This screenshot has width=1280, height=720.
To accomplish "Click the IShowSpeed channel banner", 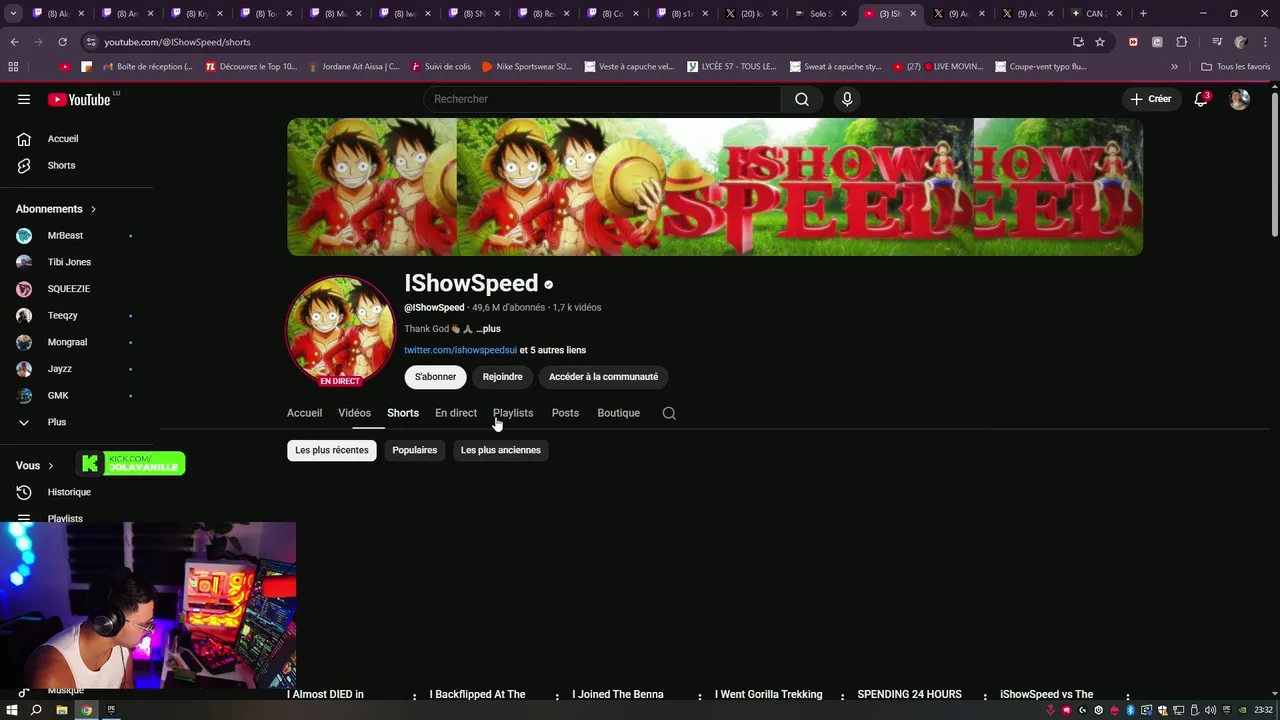I will (x=715, y=187).
